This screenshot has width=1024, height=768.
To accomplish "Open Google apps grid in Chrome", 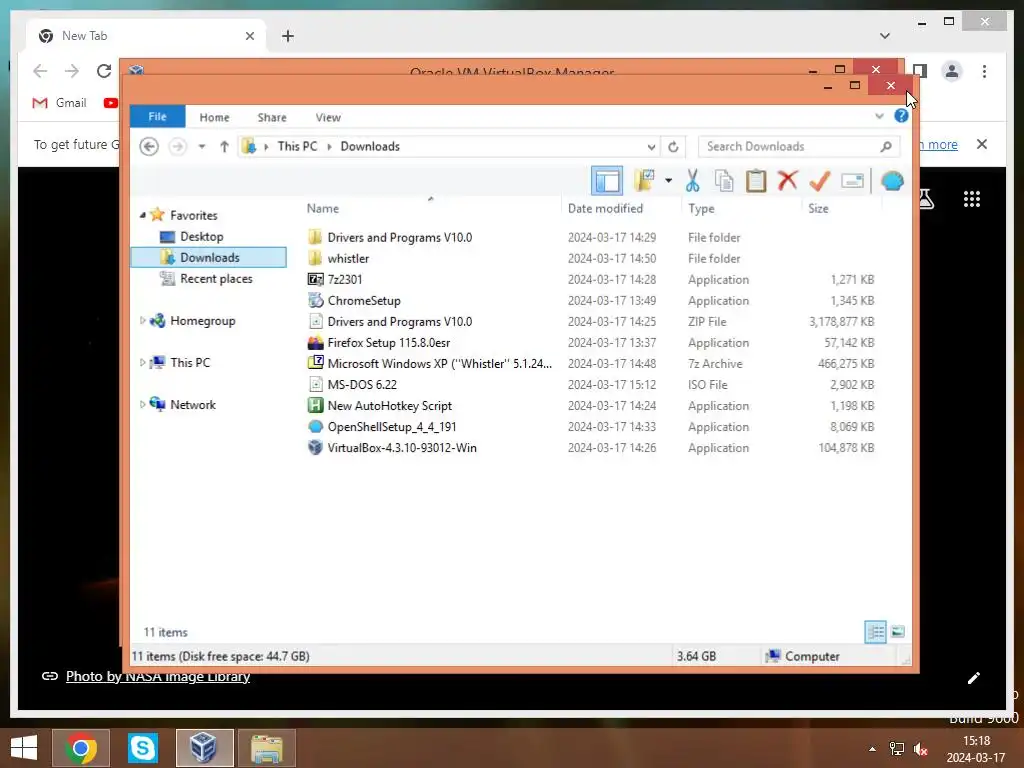I will [972, 199].
